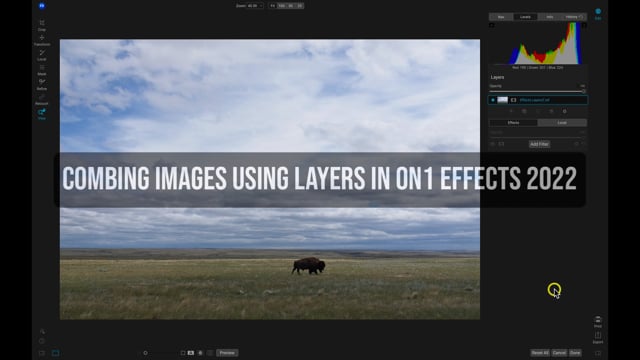Click the bison in the photo

[x=309, y=265]
